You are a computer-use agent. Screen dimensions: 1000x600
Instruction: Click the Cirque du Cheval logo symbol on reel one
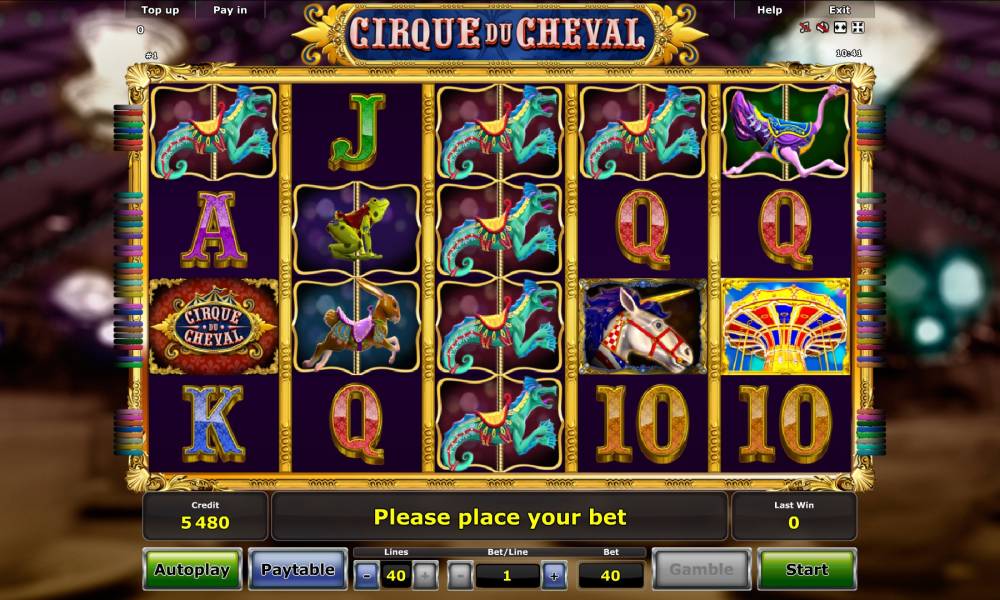tap(214, 326)
